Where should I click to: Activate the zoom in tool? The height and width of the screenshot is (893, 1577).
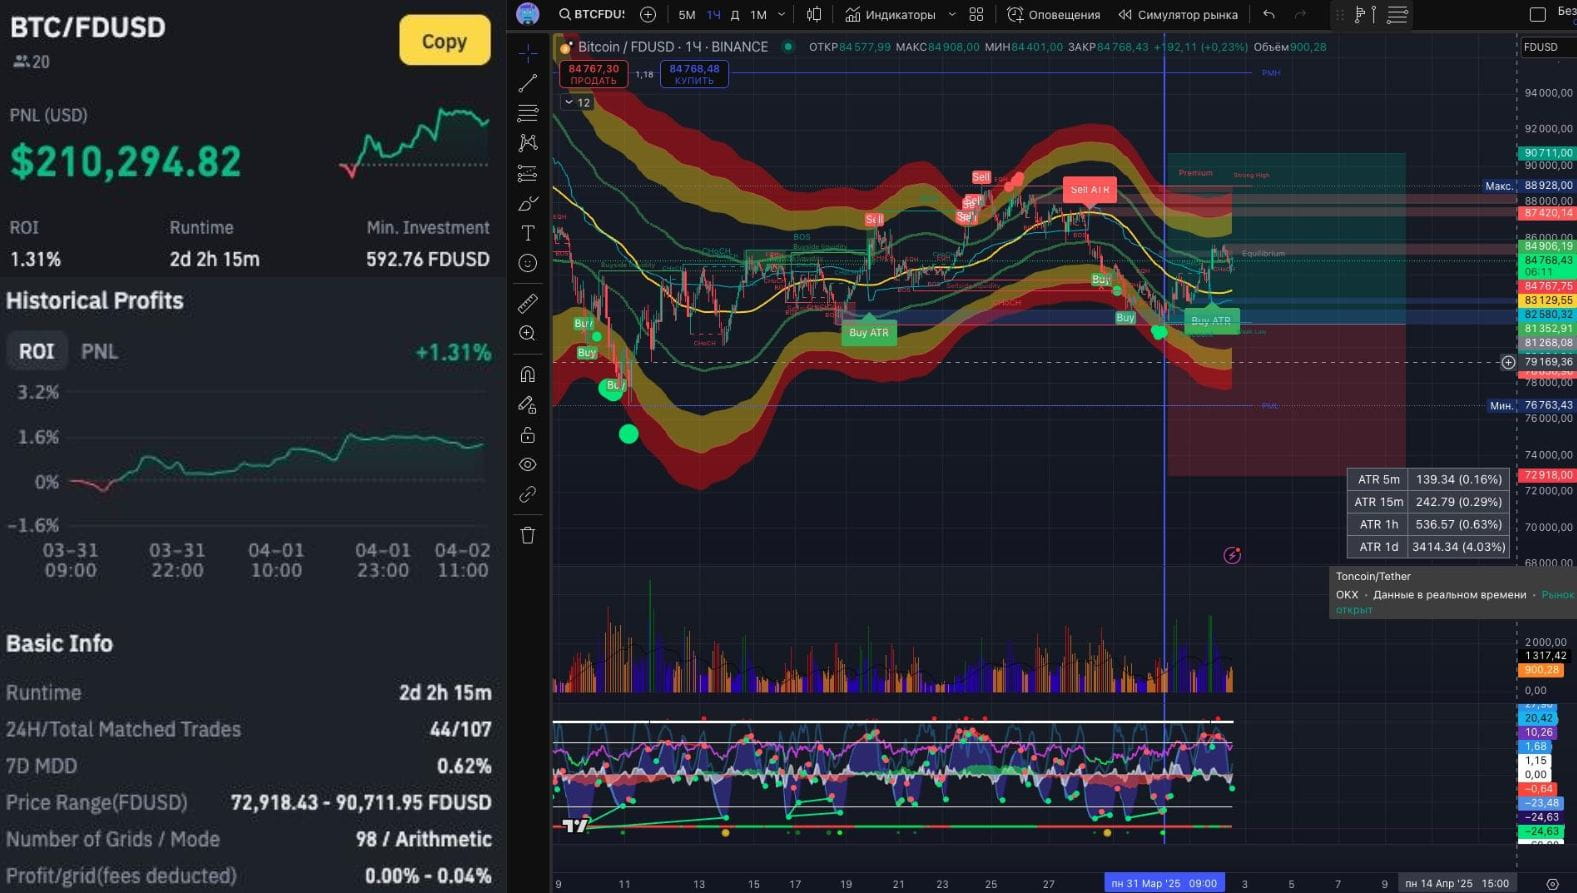pos(528,333)
